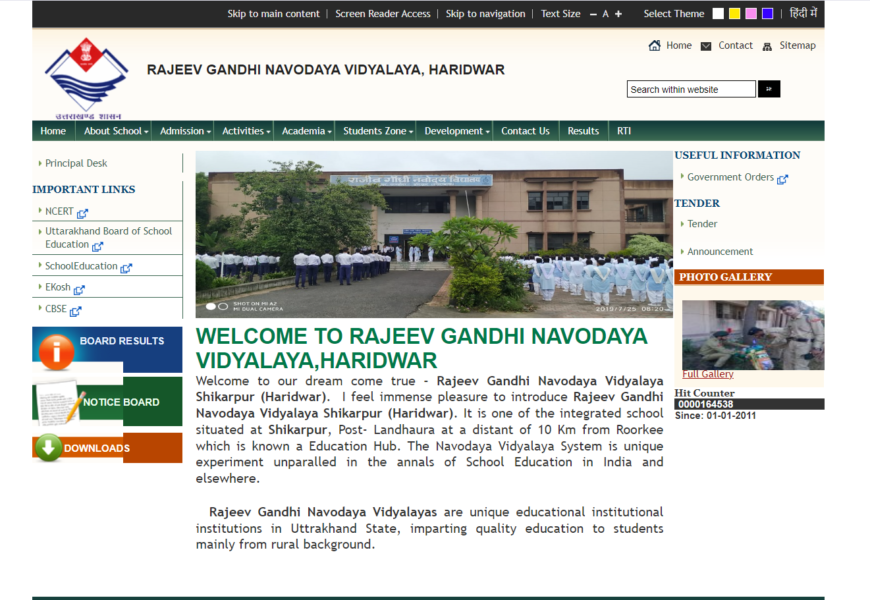Viewport: 870px width, 600px height.
Task: Click the photo gallery thumbnail
Action: [x=753, y=335]
